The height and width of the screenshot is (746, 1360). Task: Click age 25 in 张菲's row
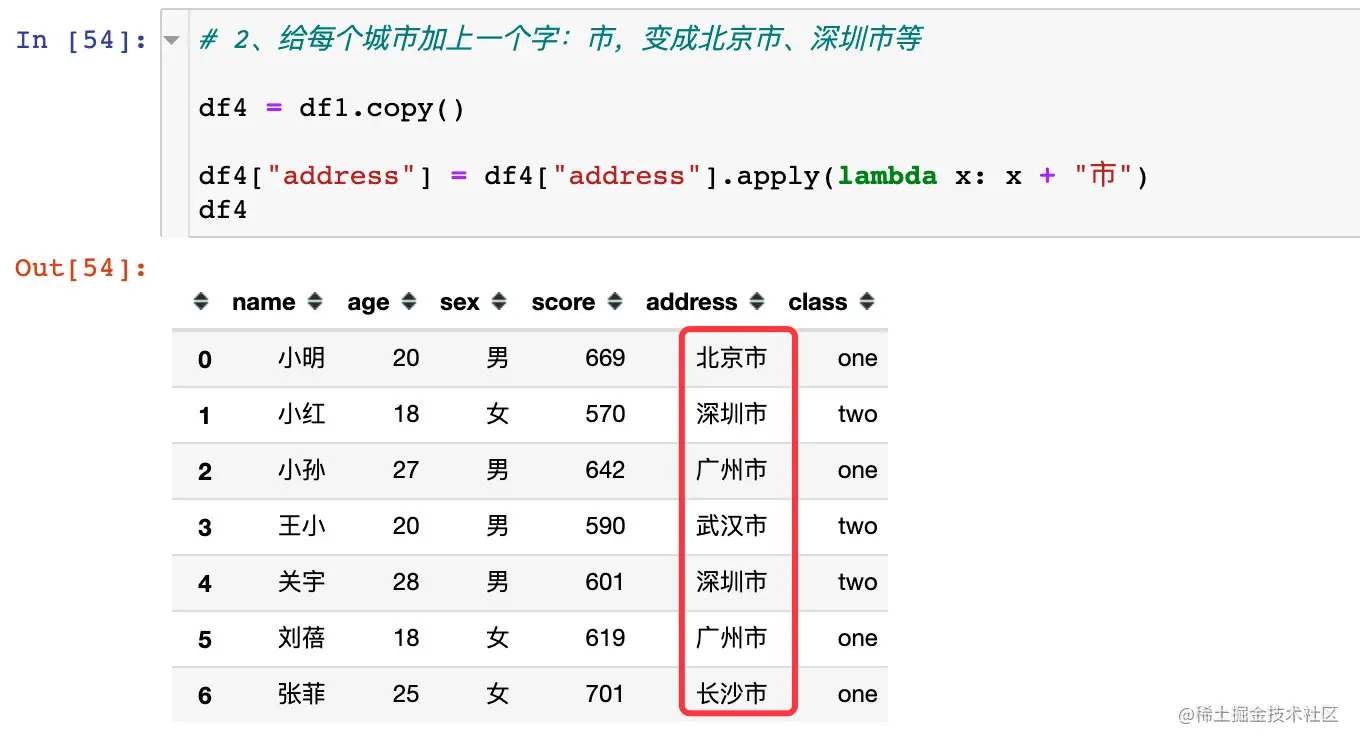pos(406,694)
